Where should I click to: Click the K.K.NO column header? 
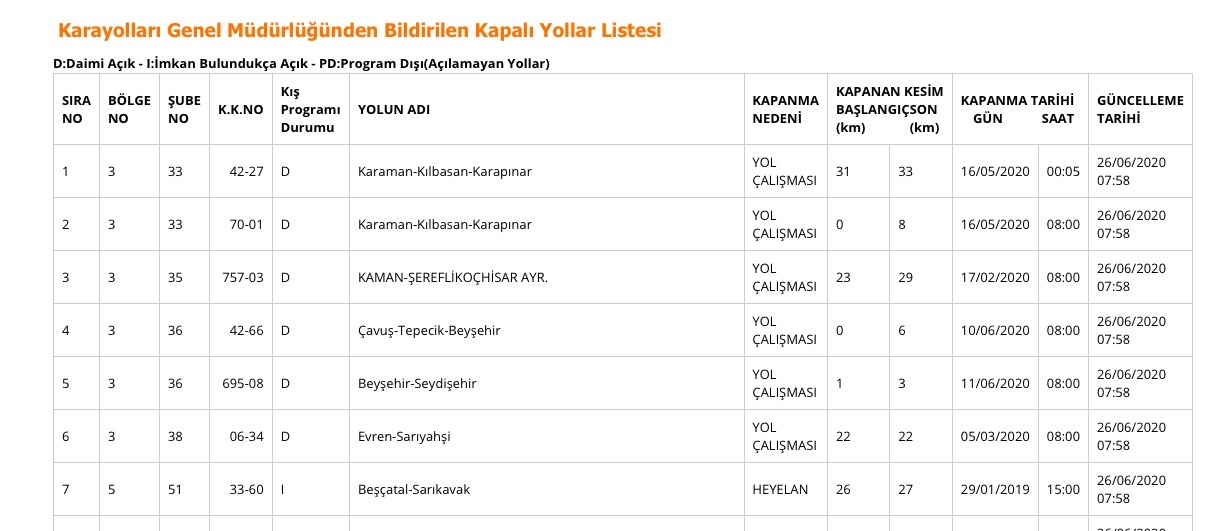pos(240,109)
